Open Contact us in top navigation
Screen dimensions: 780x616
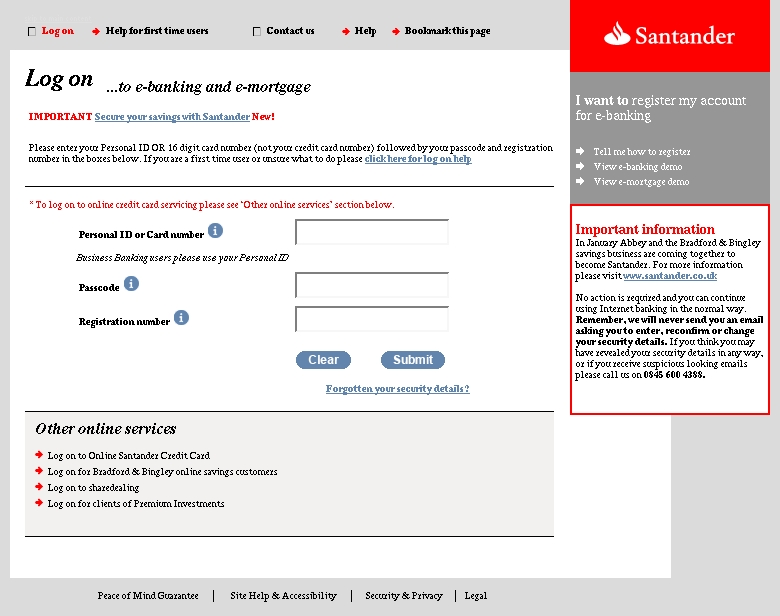tap(290, 31)
